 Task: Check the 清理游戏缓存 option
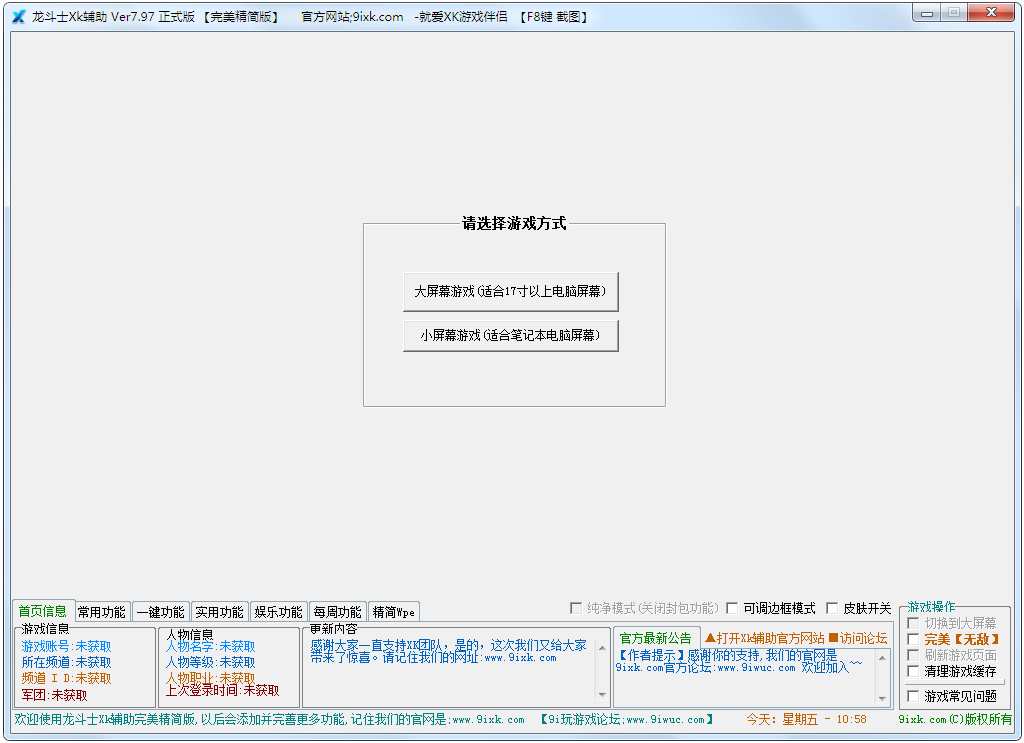coord(912,671)
